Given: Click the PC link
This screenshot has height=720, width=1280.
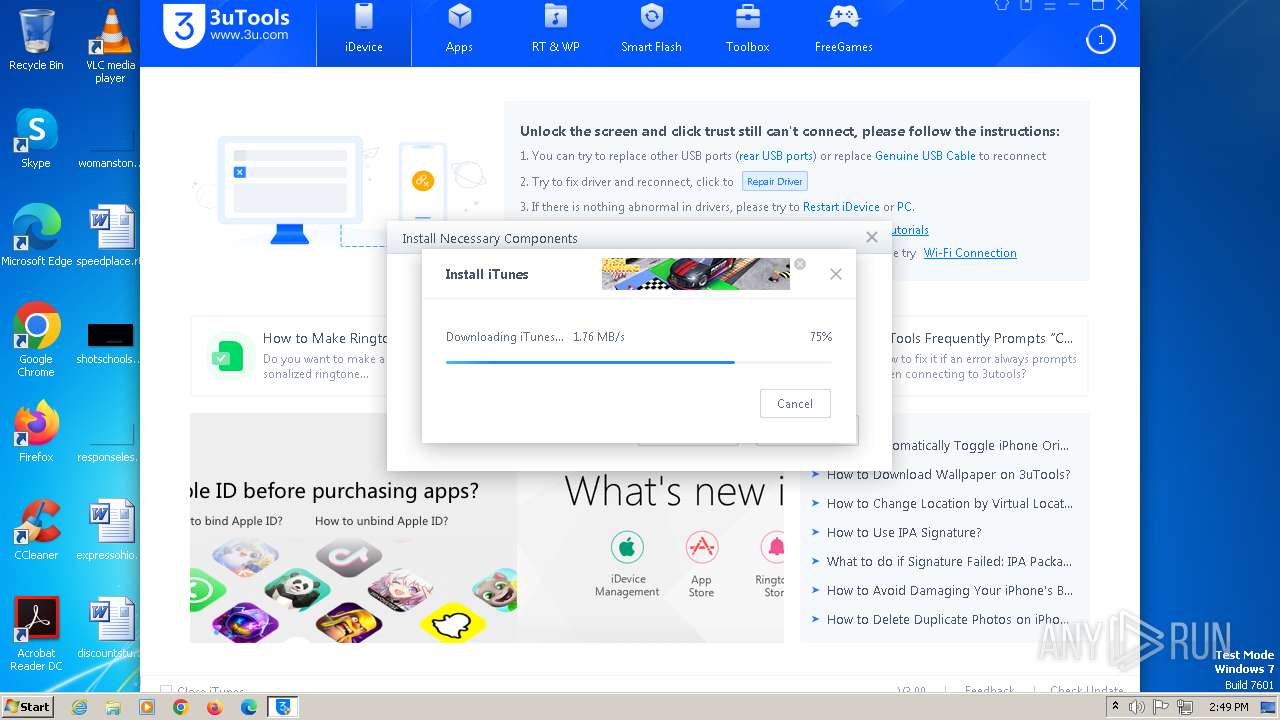Looking at the screenshot, I should [904, 207].
